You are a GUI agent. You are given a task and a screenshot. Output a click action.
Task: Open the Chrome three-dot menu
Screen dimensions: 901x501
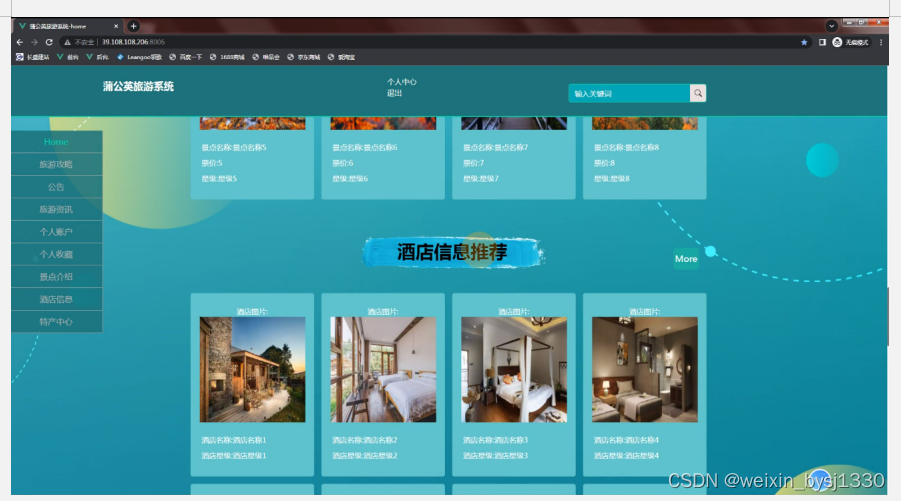pos(881,42)
